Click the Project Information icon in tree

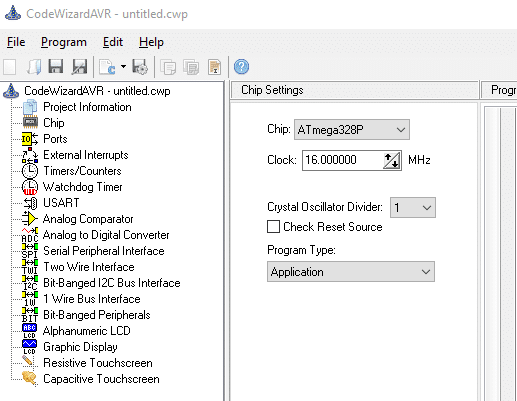(x=30, y=107)
